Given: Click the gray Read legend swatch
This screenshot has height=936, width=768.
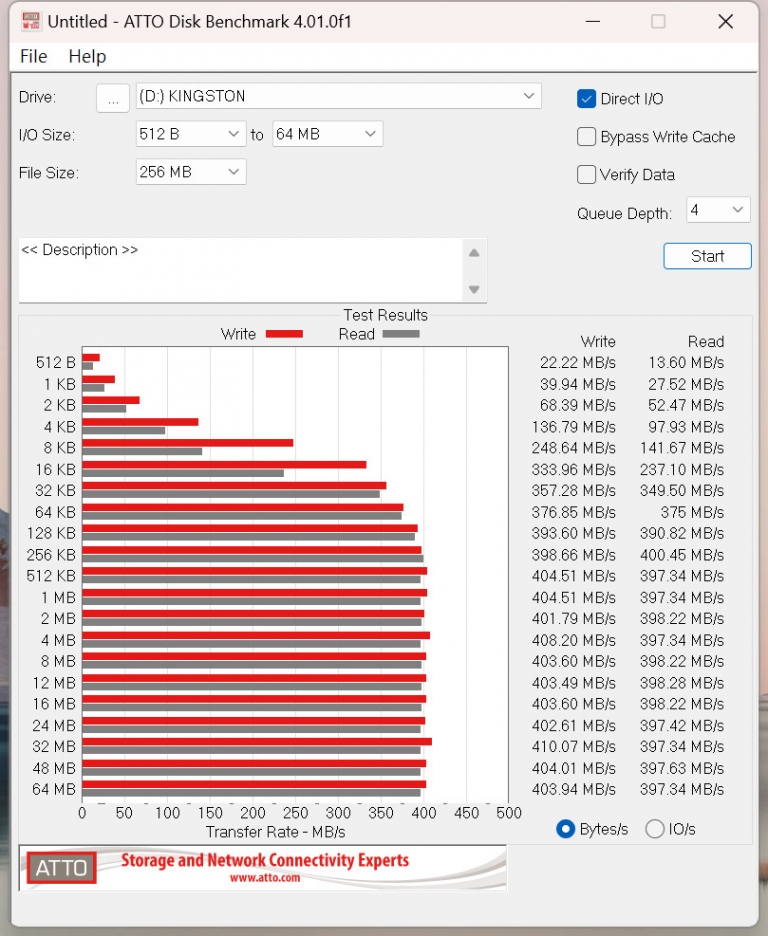Looking at the screenshot, I should pyautogui.click(x=401, y=334).
